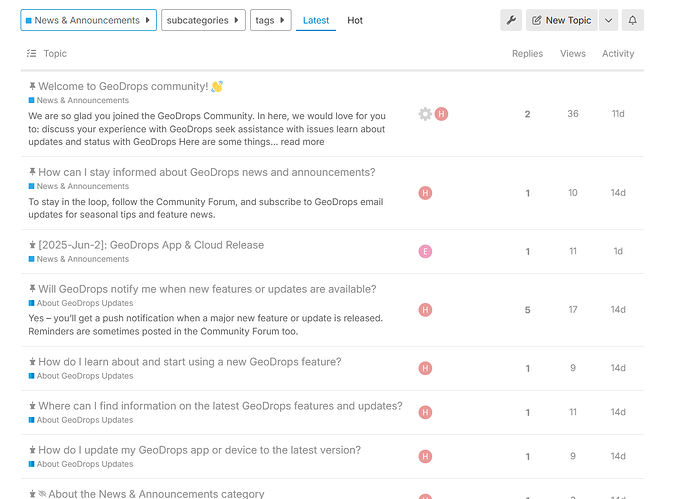The image size is (679, 499).
Task: Click waving hand emoji in Welcome title
Action: click(x=217, y=86)
